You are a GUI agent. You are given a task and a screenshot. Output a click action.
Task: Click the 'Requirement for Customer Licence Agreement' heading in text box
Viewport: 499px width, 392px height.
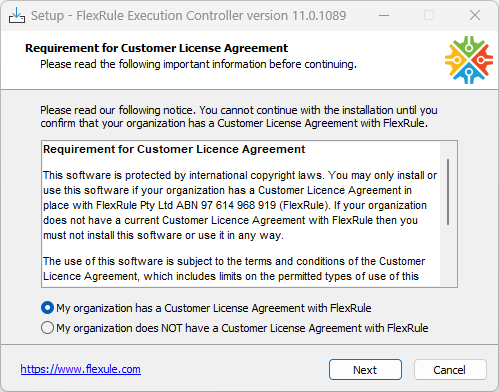(174, 149)
